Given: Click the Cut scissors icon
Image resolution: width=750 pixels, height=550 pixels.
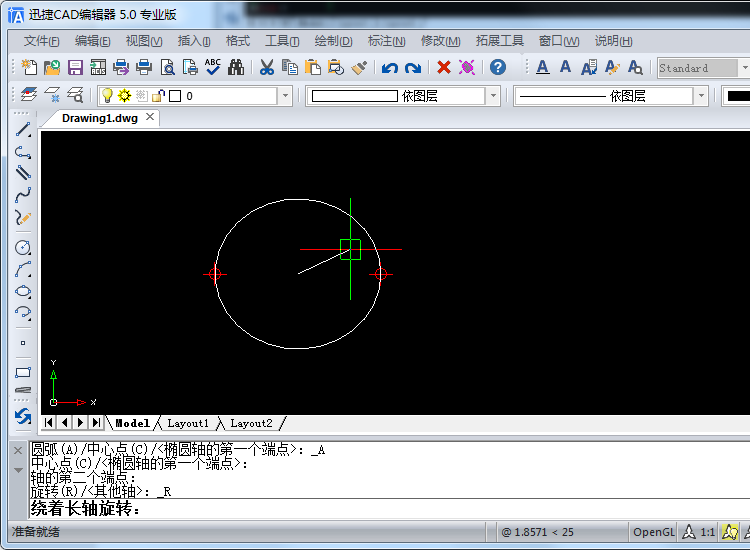Looking at the screenshot, I should click(x=266, y=67).
